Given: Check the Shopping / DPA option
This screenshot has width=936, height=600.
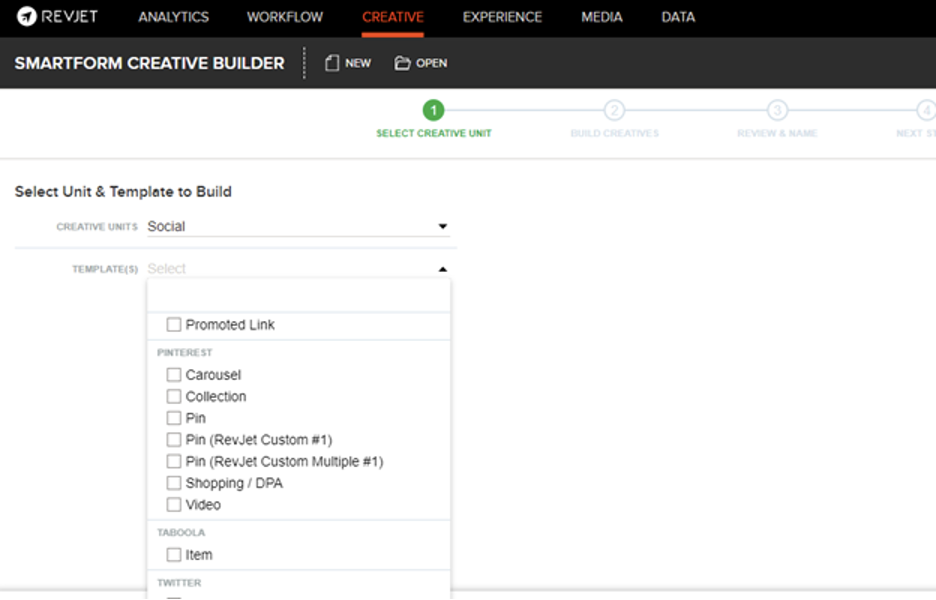Looking at the screenshot, I should click(174, 483).
